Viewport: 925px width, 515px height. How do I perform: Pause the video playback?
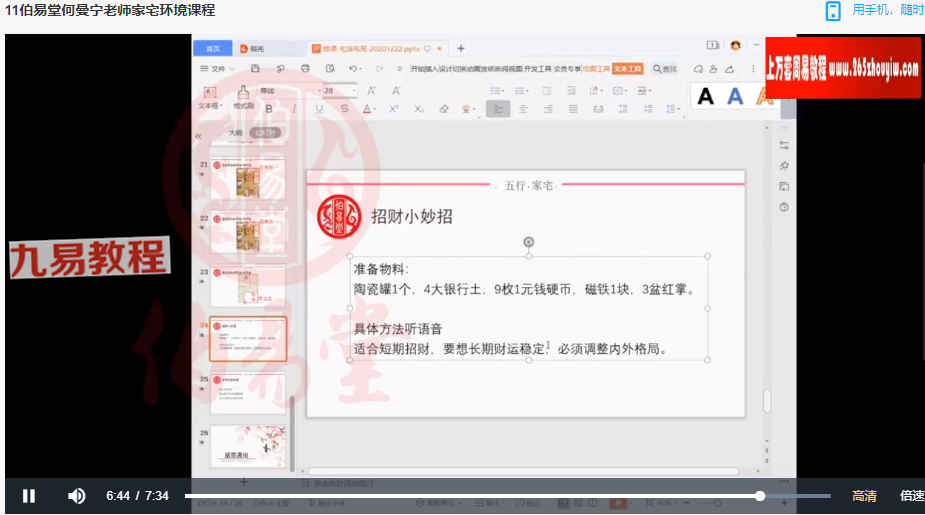pos(28,496)
